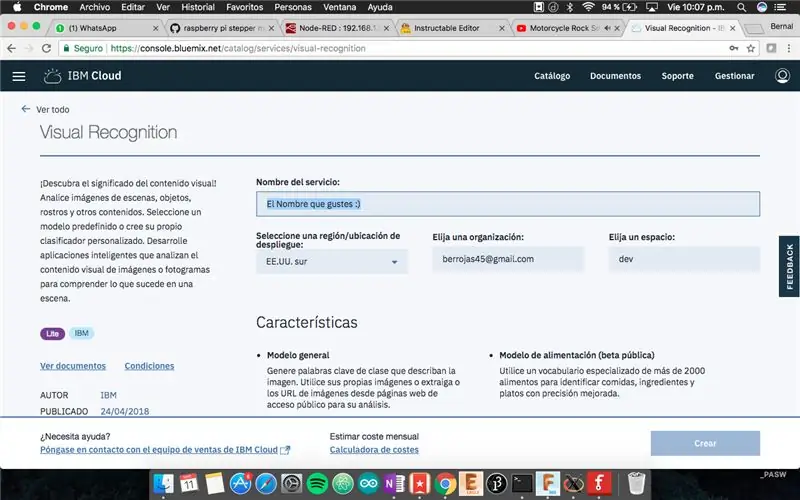Image resolution: width=800 pixels, height=500 pixels.
Task: Open the Soporte navigation link
Action: 678,76
